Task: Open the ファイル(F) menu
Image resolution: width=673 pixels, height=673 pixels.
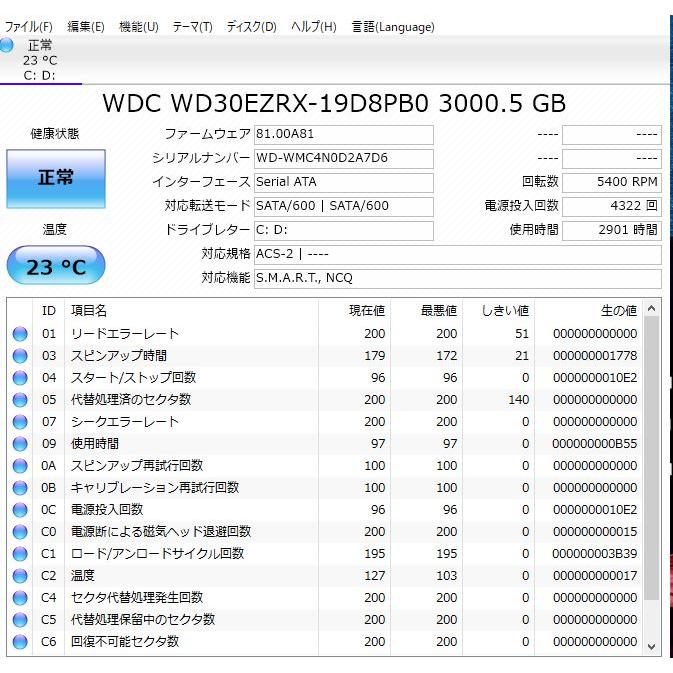Action: 29,27
